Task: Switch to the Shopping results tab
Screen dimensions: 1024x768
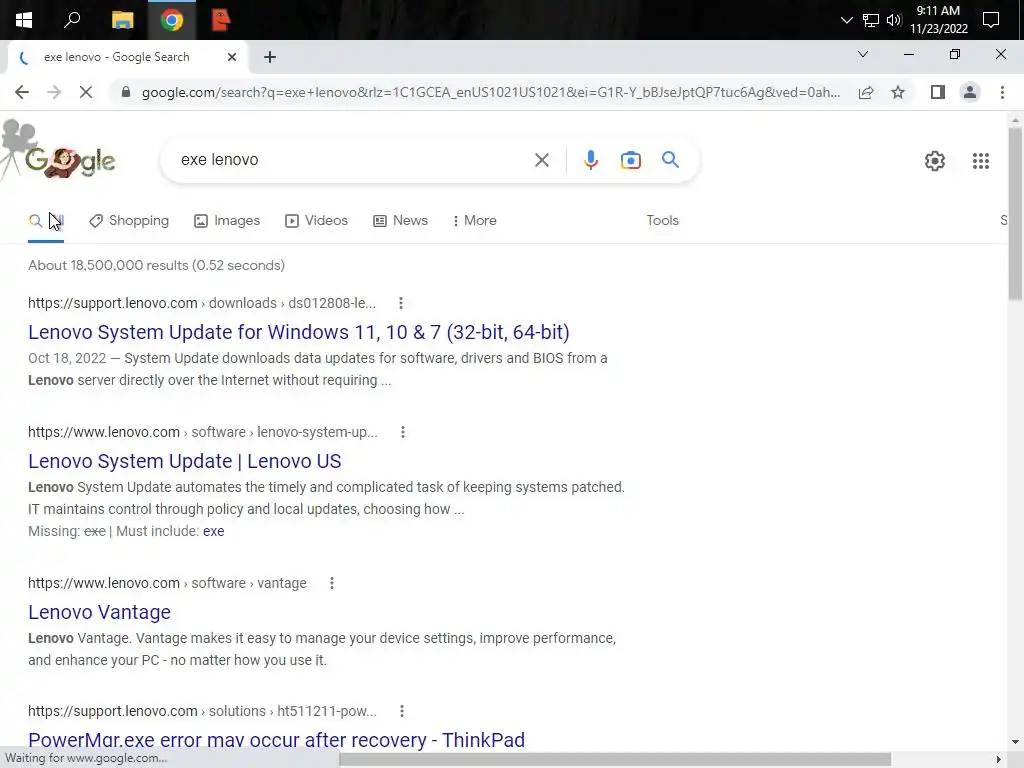Action: [x=129, y=221]
